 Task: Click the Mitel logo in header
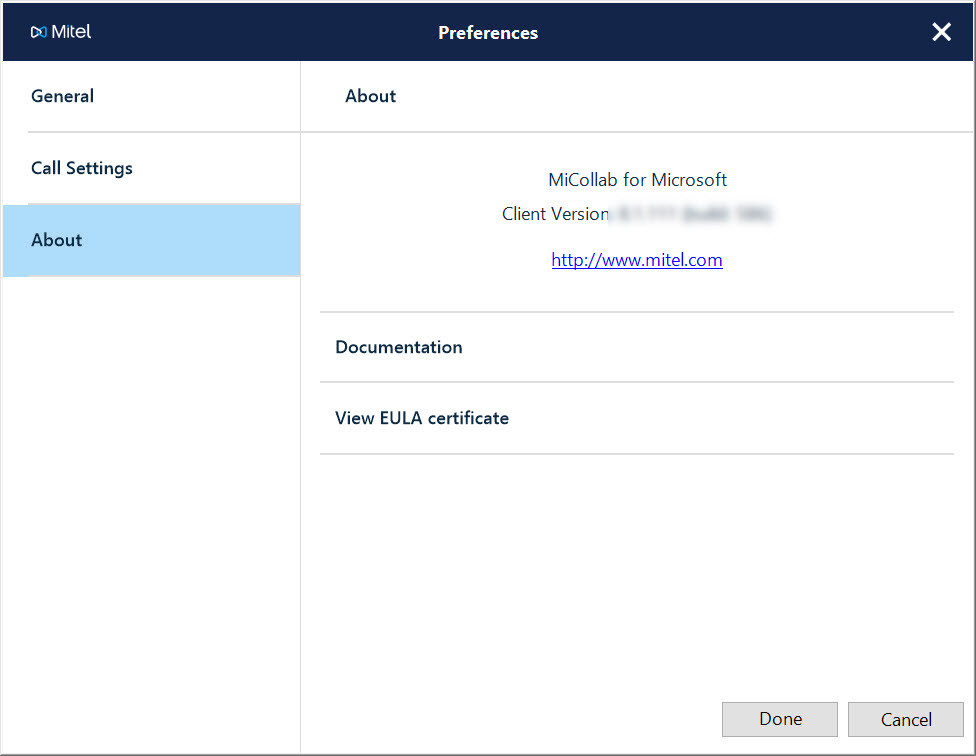coord(61,32)
